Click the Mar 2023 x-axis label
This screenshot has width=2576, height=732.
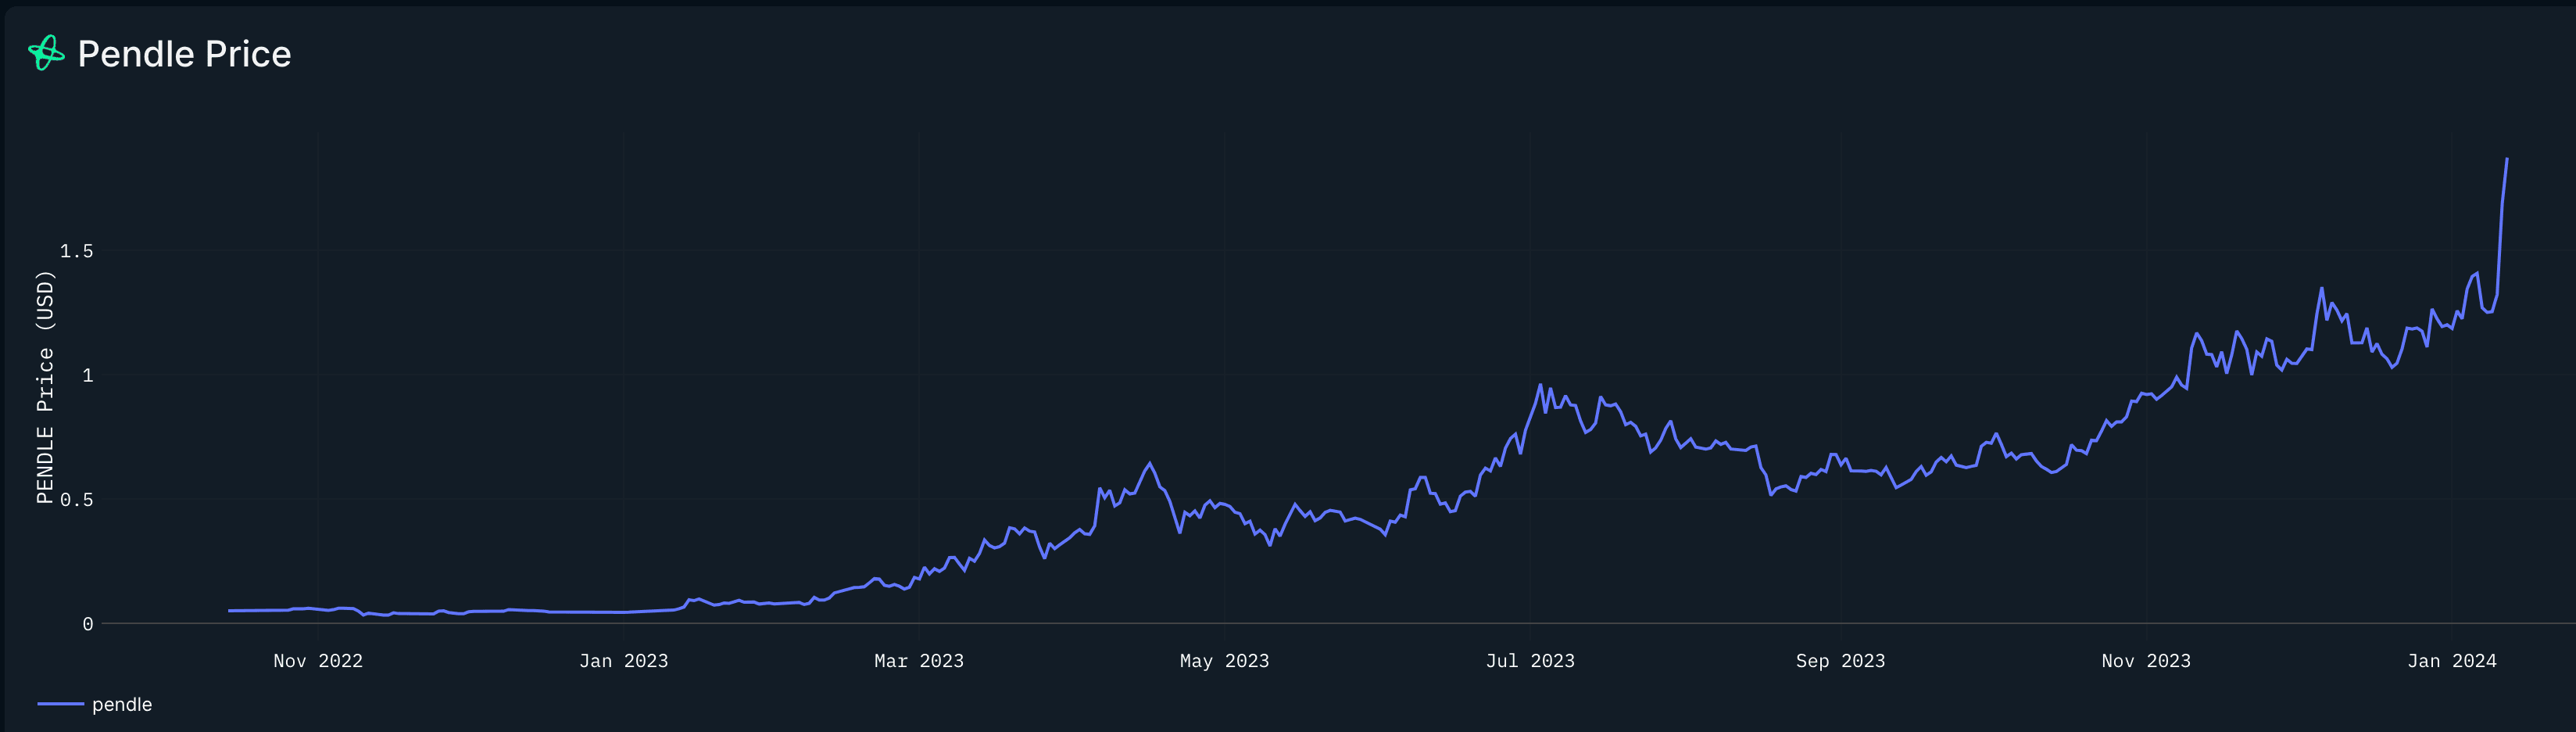click(918, 661)
